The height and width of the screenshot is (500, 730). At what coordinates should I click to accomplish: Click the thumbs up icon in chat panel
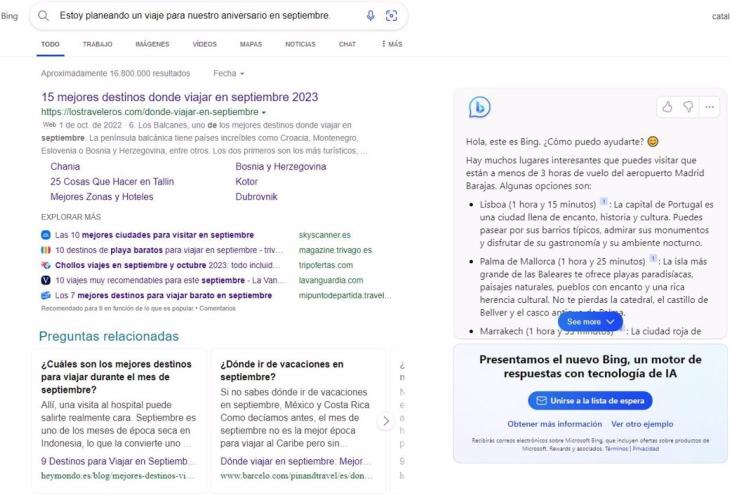(667, 106)
